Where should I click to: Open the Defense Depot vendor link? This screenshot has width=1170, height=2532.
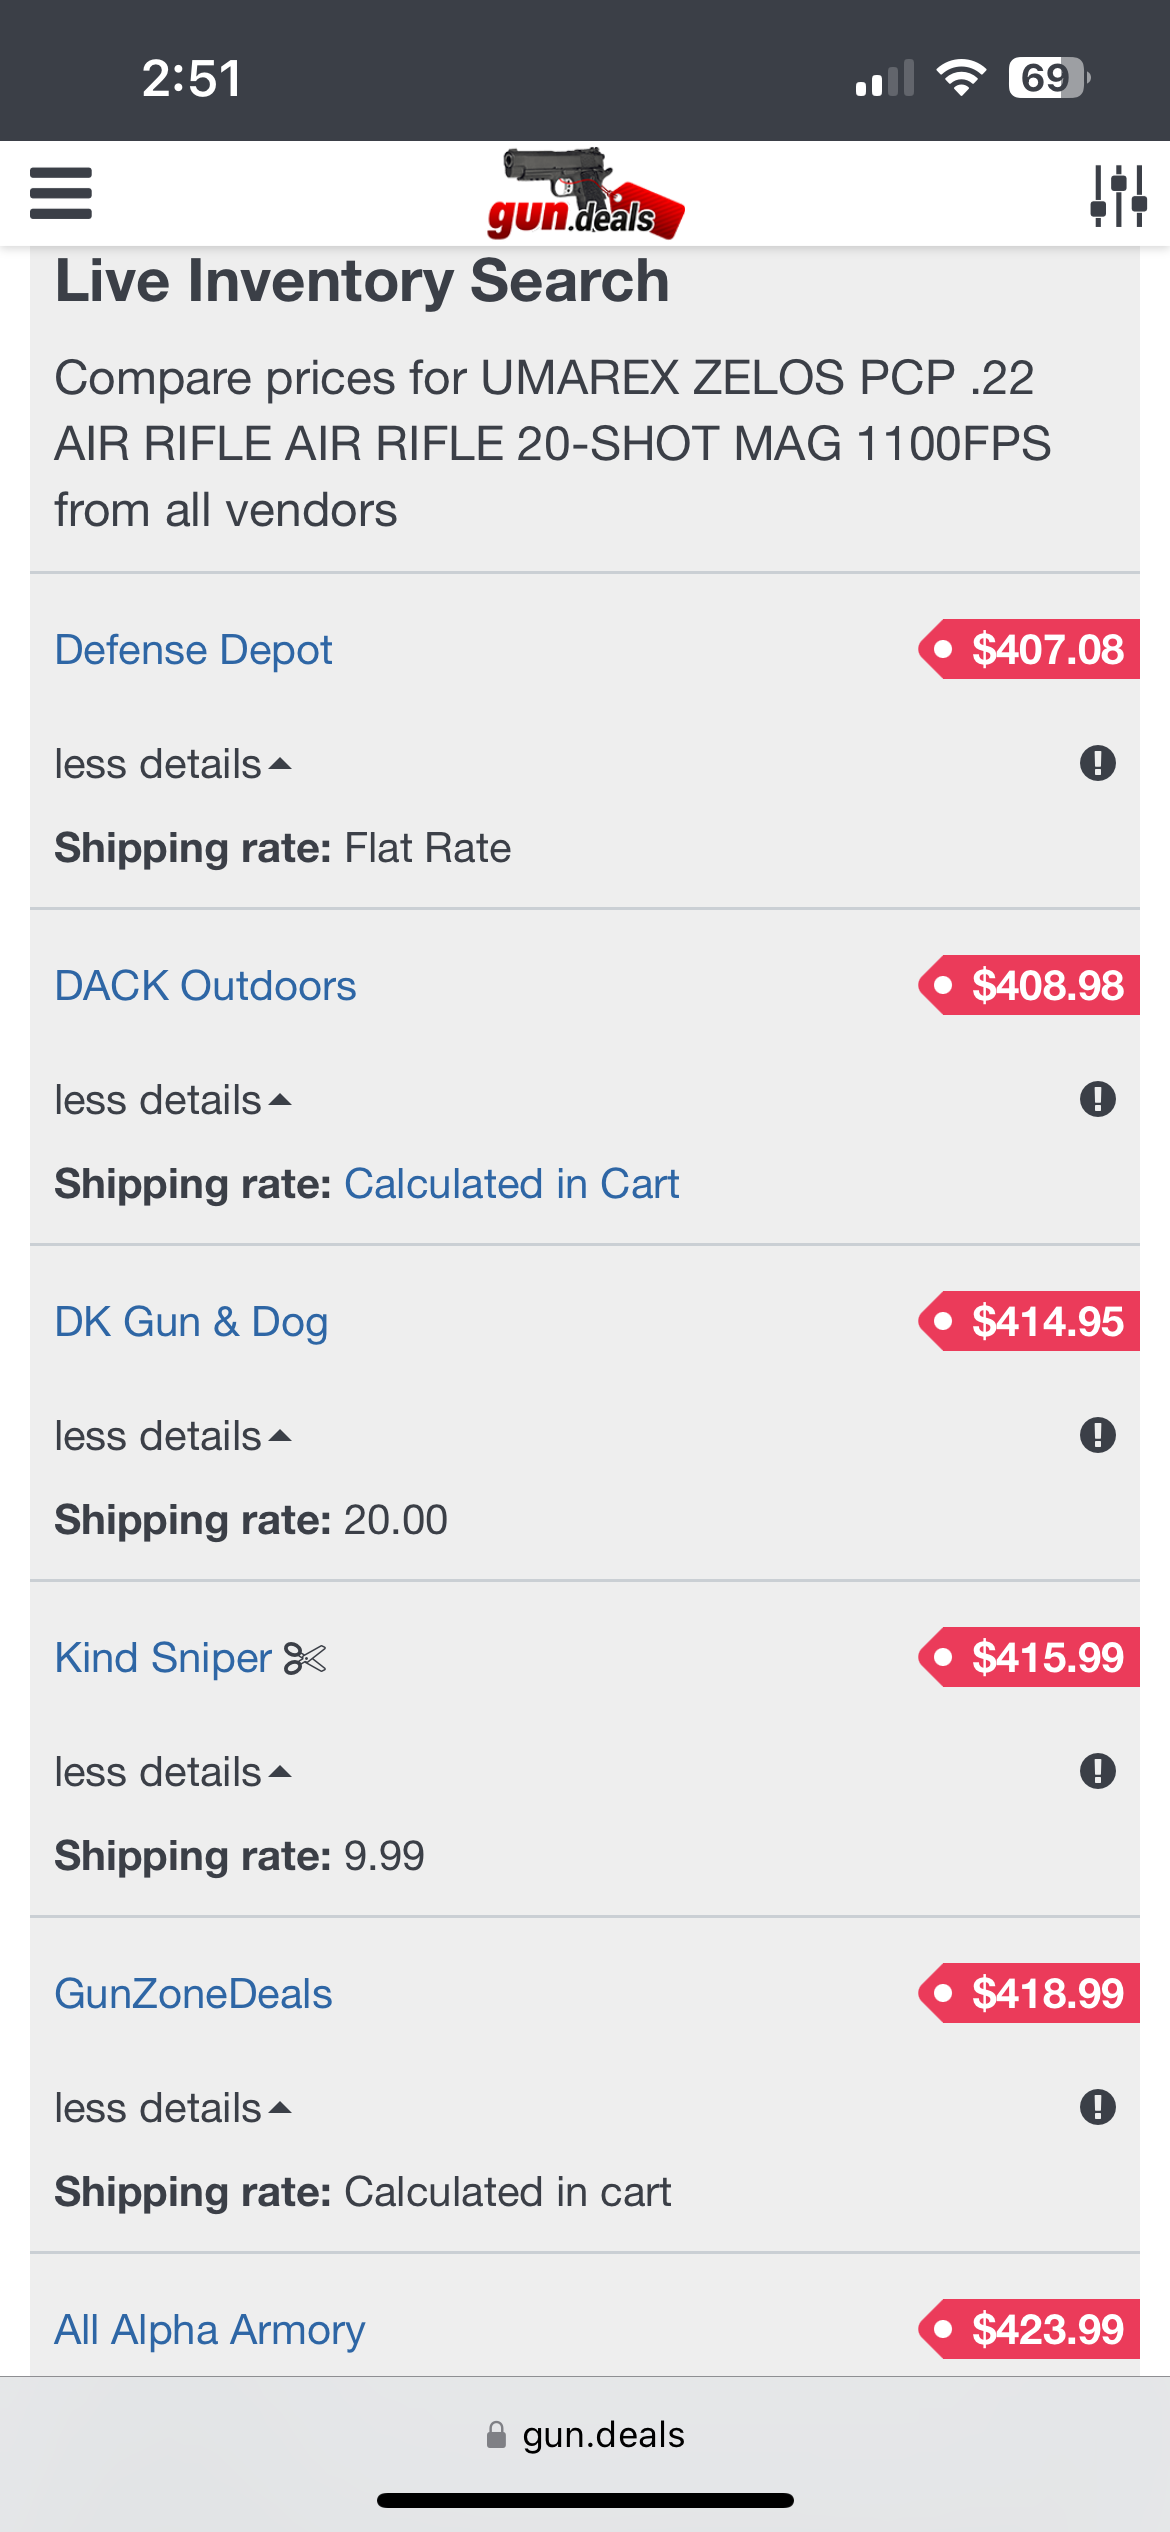[x=193, y=650]
